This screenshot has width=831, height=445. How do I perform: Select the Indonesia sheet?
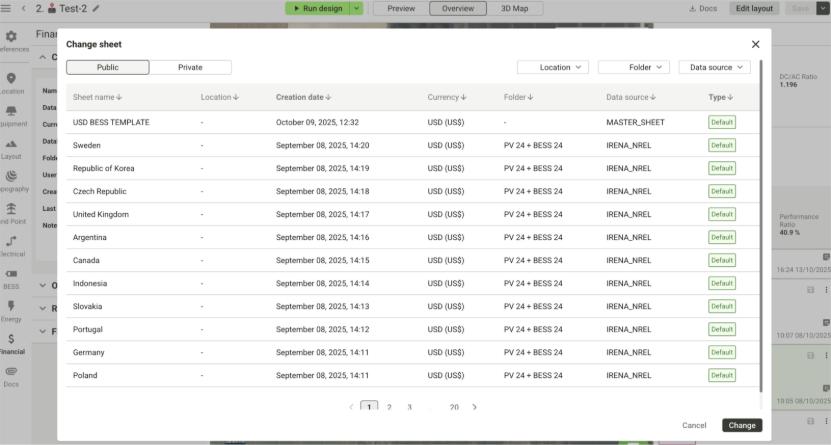pos(412,283)
